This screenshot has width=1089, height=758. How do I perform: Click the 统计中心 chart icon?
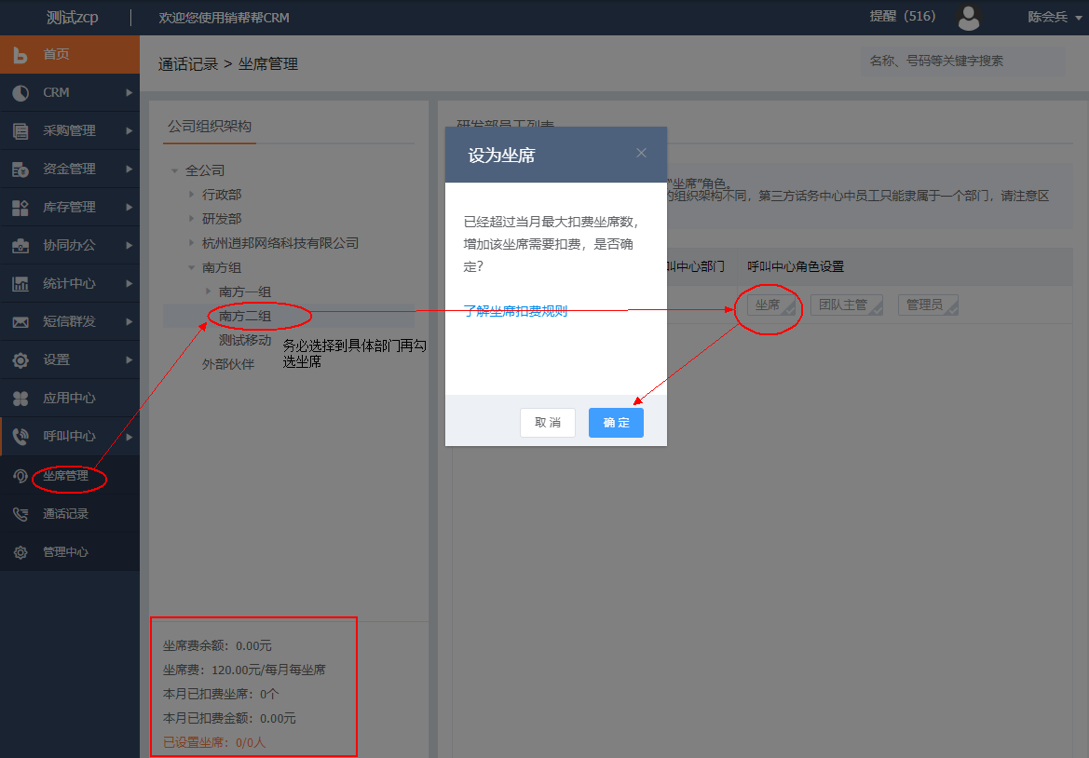click(20, 284)
